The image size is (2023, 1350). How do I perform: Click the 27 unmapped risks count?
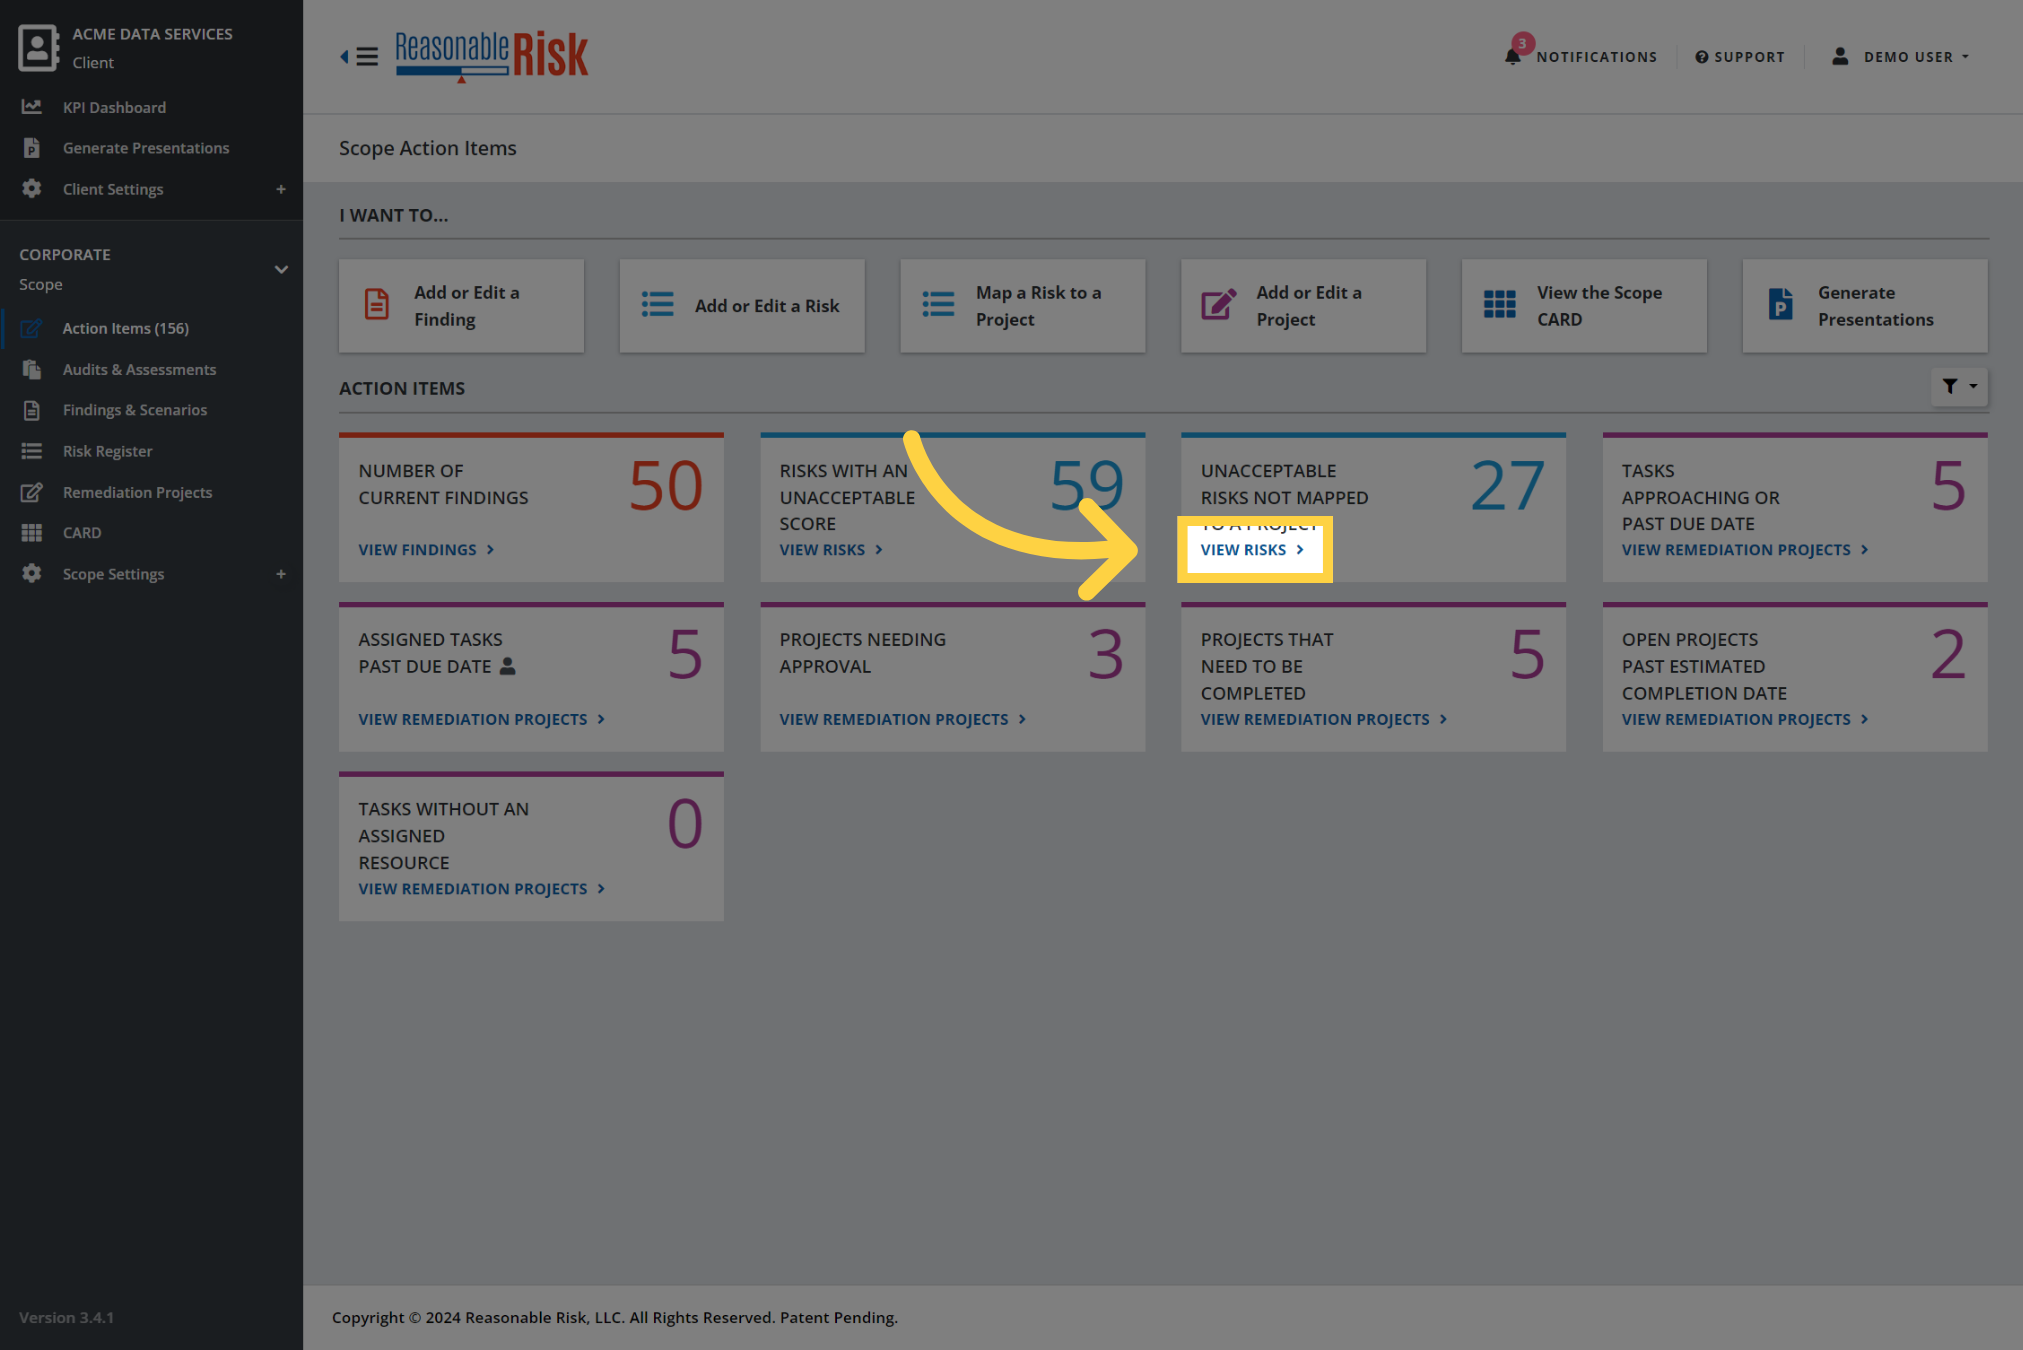point(1508,486)
